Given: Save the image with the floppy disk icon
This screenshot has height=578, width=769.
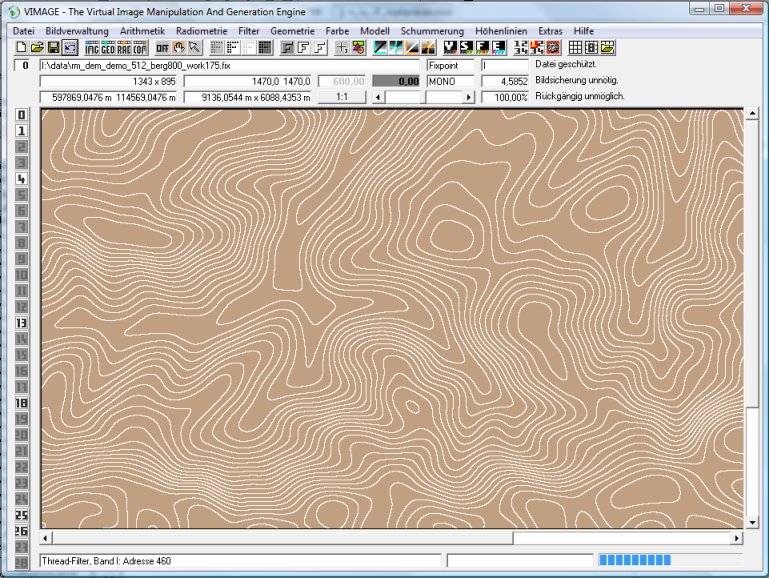Looking at the screenshot, I should 53,47.
